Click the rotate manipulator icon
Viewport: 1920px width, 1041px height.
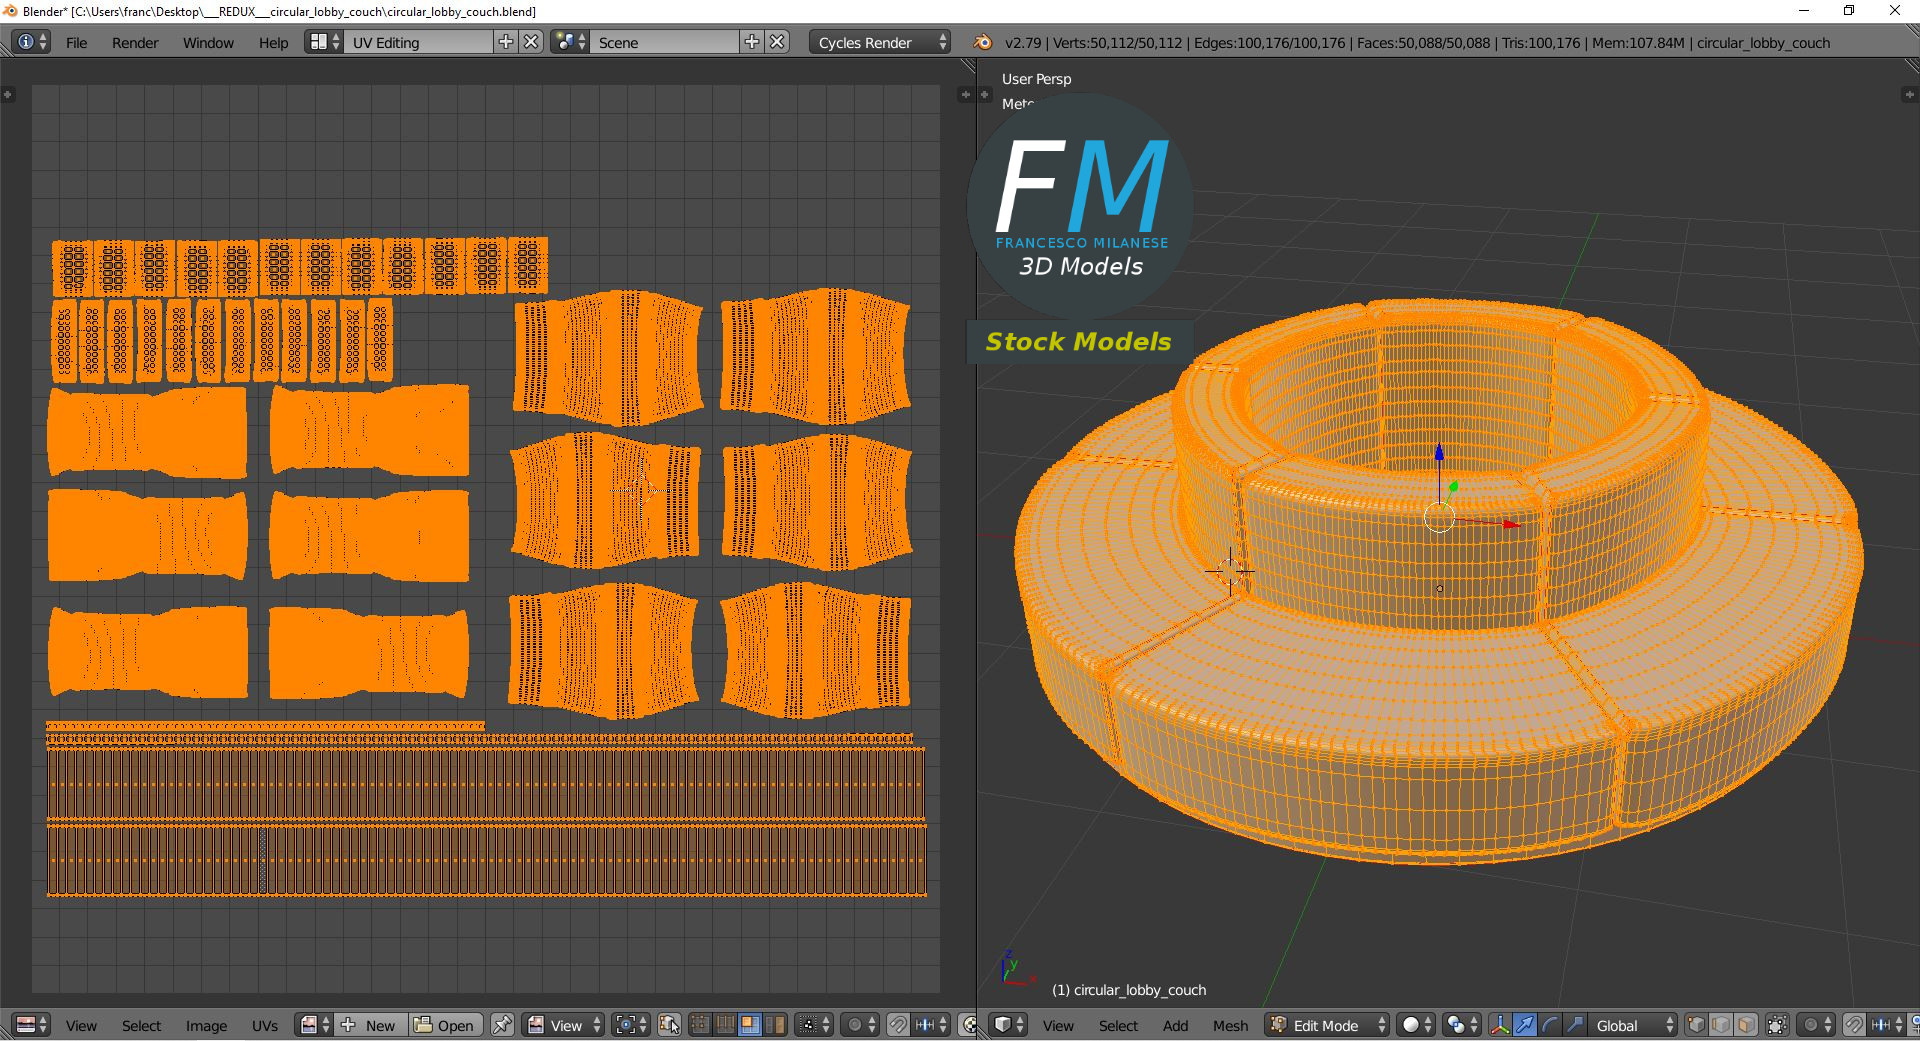[1549, 1025]
